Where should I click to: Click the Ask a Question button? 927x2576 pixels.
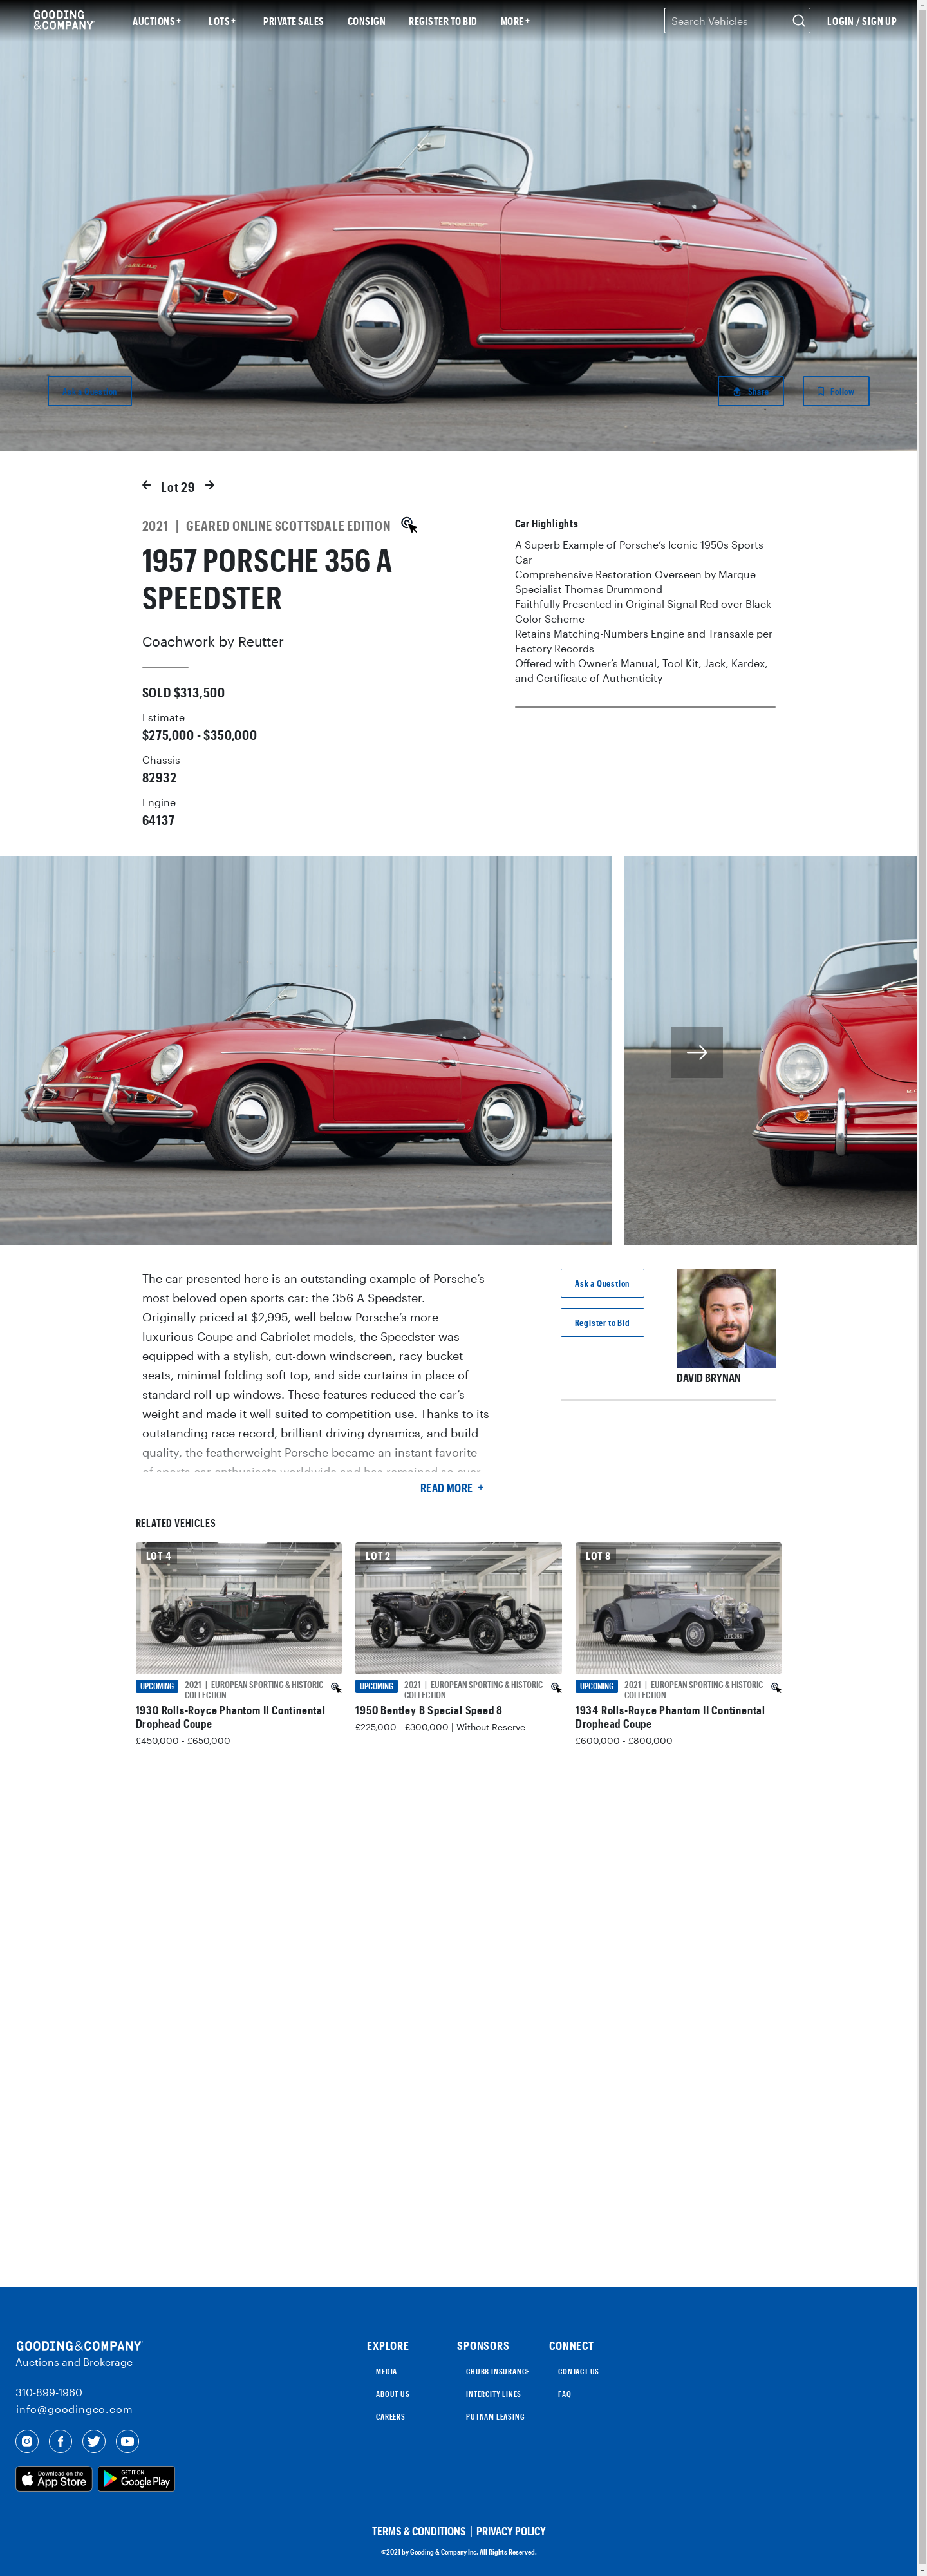602,1283
